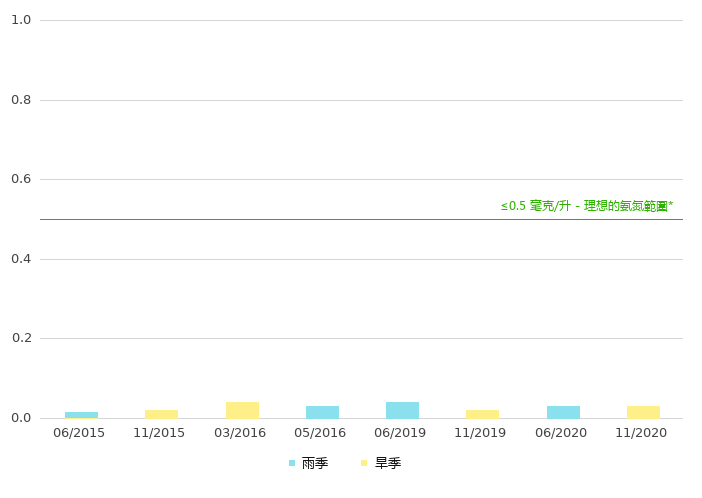Click the 06/2015 x-axis label
The width and height of the screenshot is (702, 498).
pyautogui.click(x=79, y=433)
